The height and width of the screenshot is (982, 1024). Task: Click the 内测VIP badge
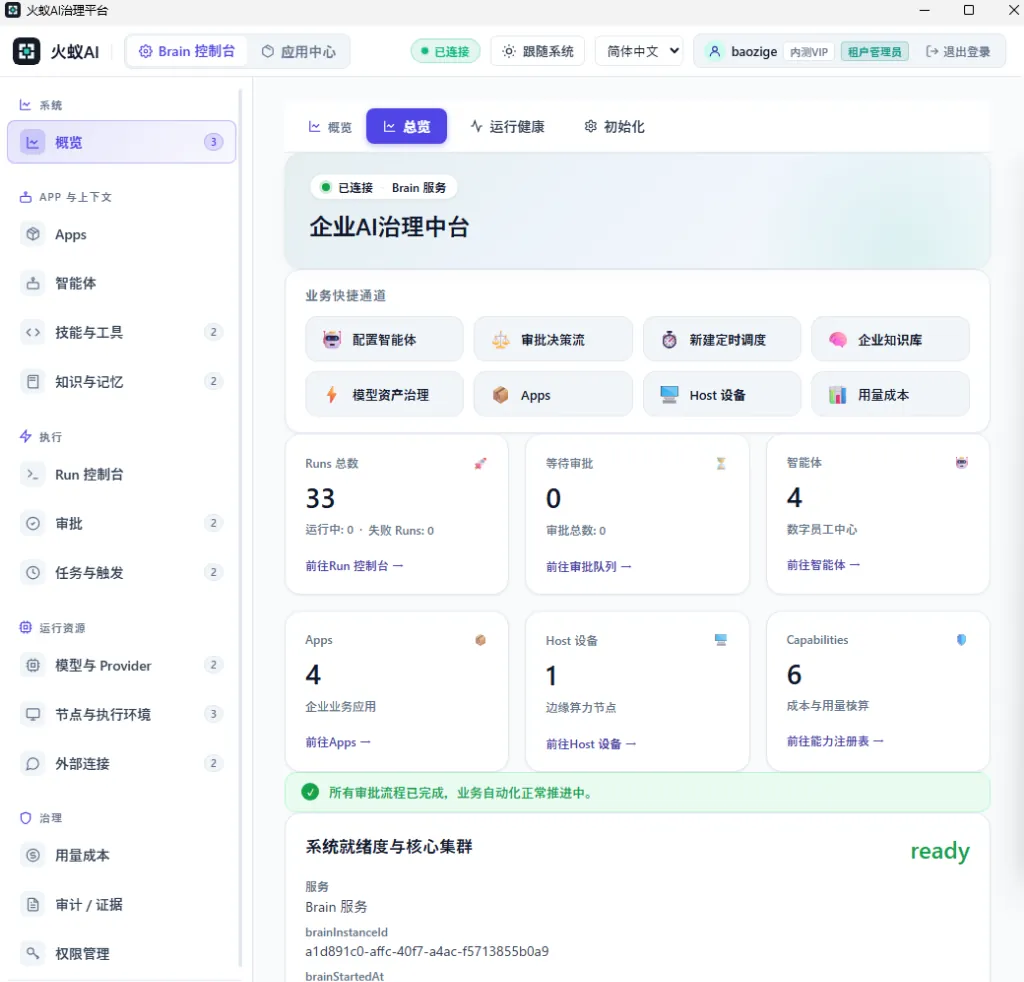[x=808, y=52]
